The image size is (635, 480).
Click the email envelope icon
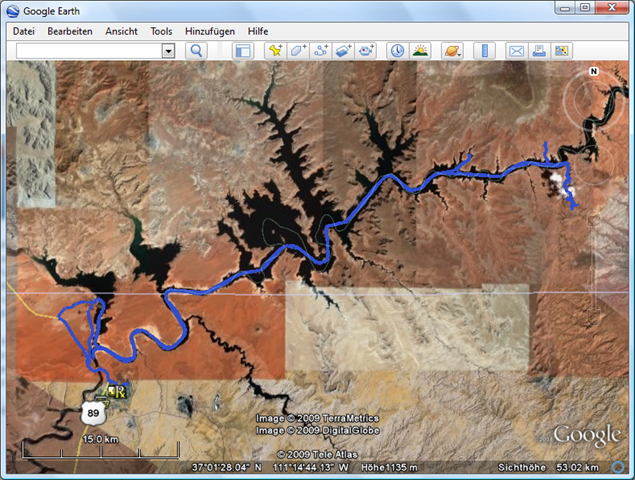[x=516, y=50]
